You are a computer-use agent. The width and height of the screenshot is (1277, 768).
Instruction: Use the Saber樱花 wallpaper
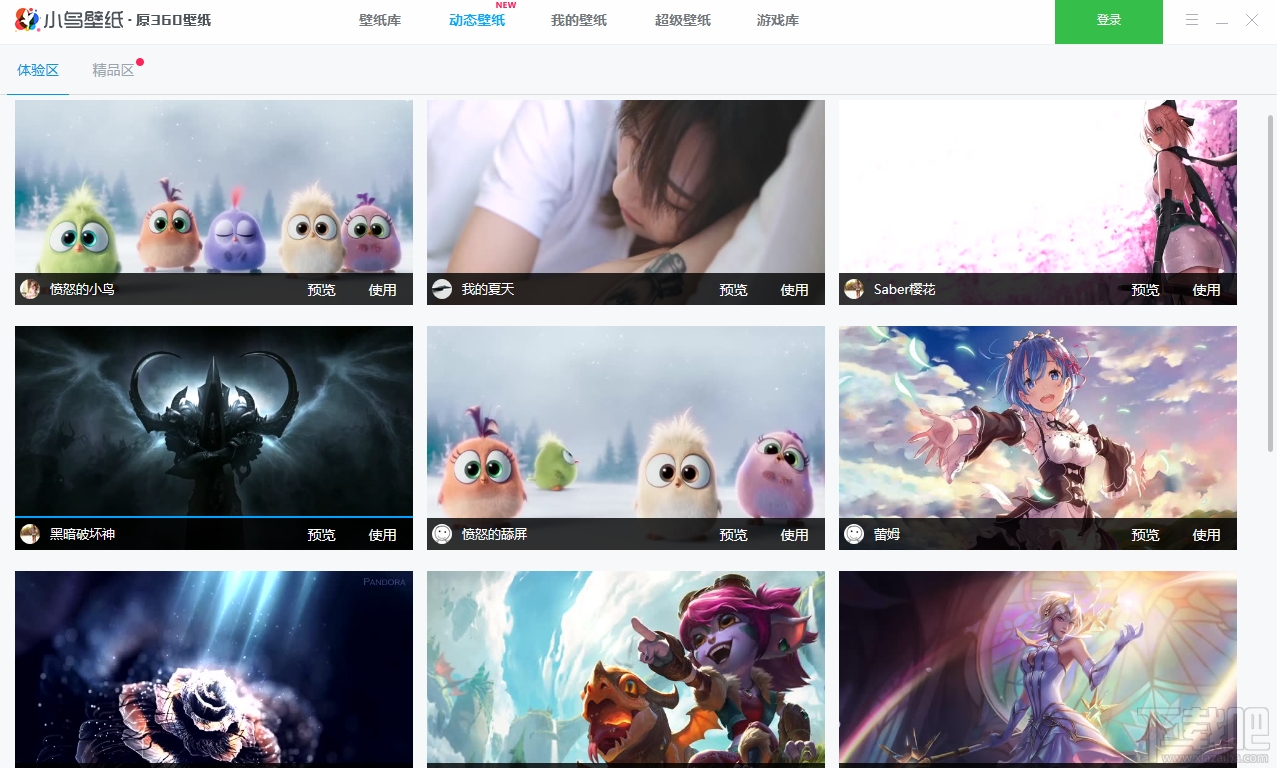point(1207,290)
